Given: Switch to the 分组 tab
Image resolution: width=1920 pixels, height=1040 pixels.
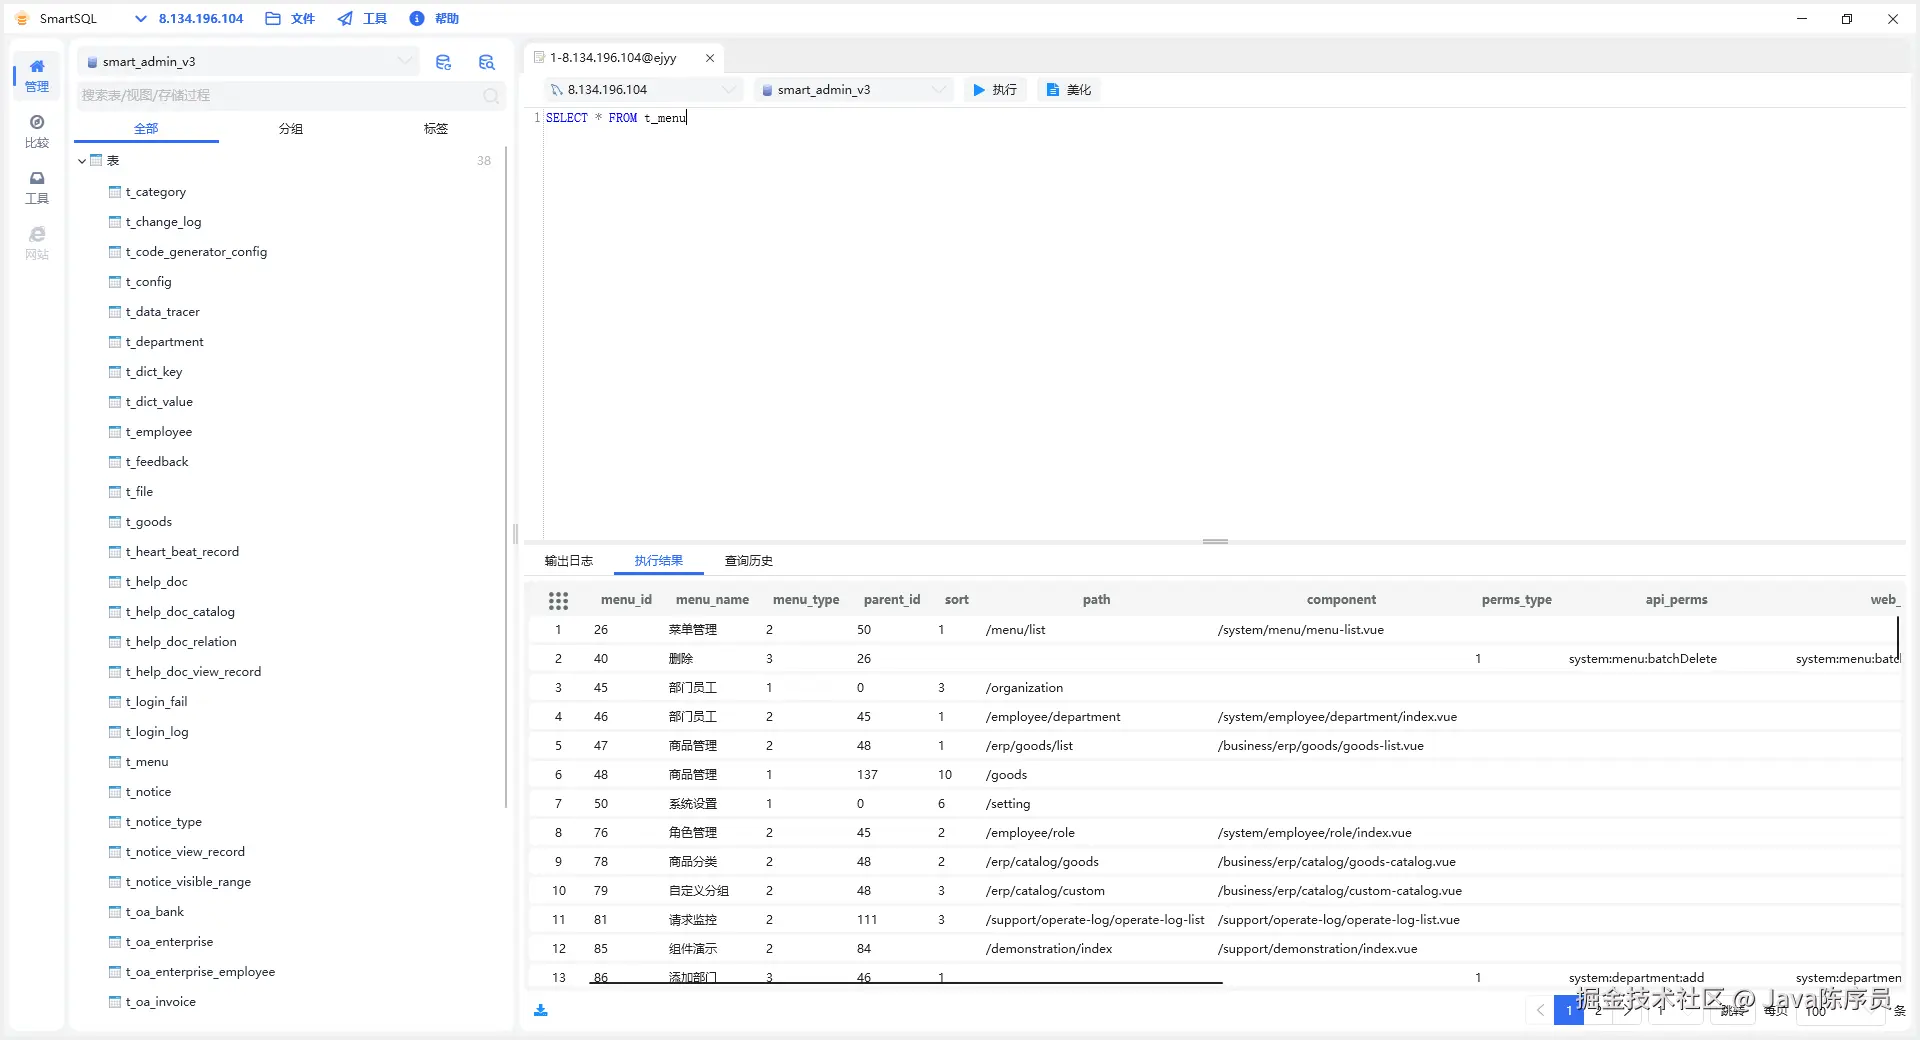Looking at the screenshot, I should pos(291,129).
